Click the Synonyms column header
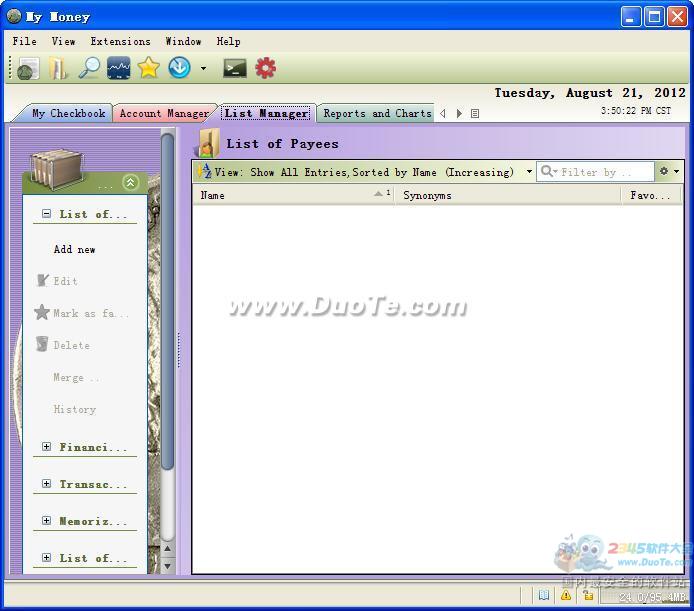Viewport: 694px width, 611px height. 507,195
